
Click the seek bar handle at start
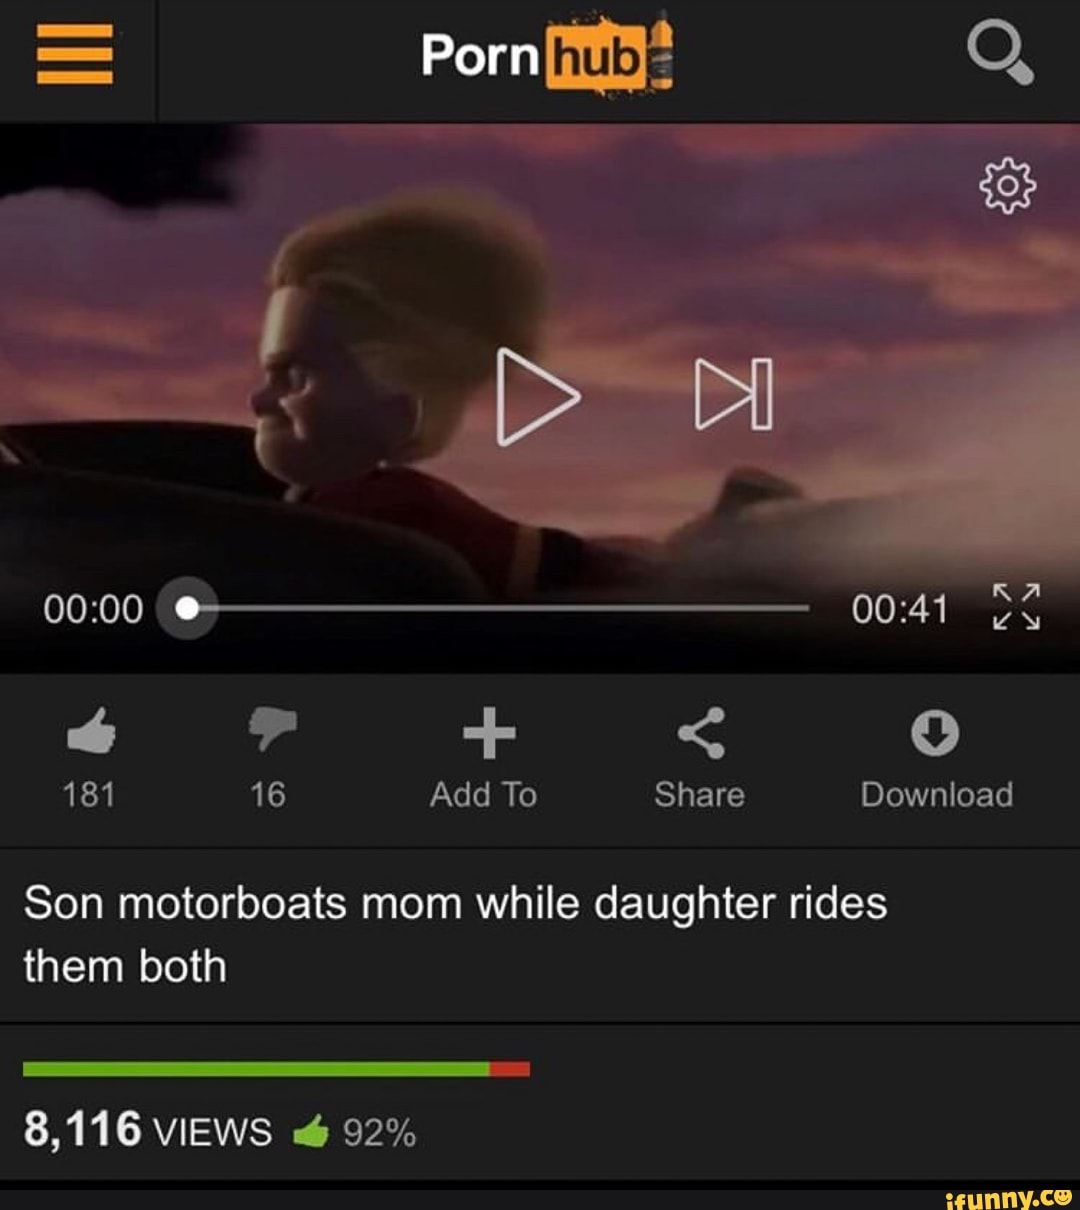(x=187, y=608)
